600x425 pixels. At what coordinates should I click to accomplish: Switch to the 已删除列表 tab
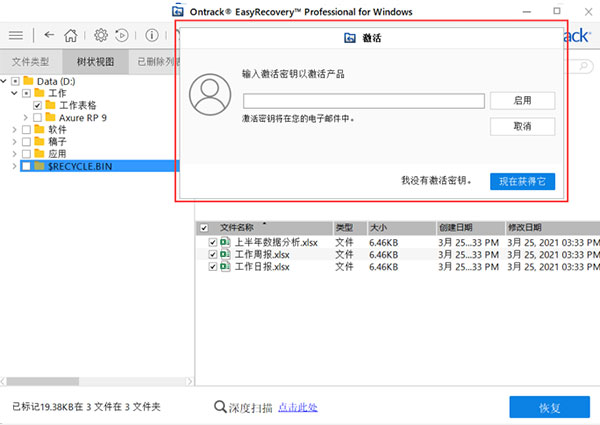155,62
